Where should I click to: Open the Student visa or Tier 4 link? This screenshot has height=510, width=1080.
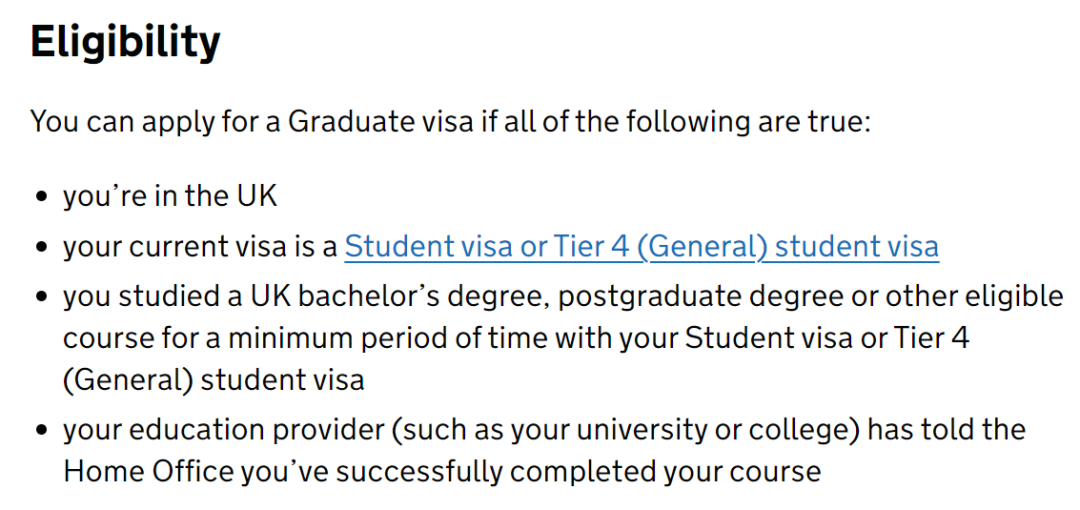641,247
